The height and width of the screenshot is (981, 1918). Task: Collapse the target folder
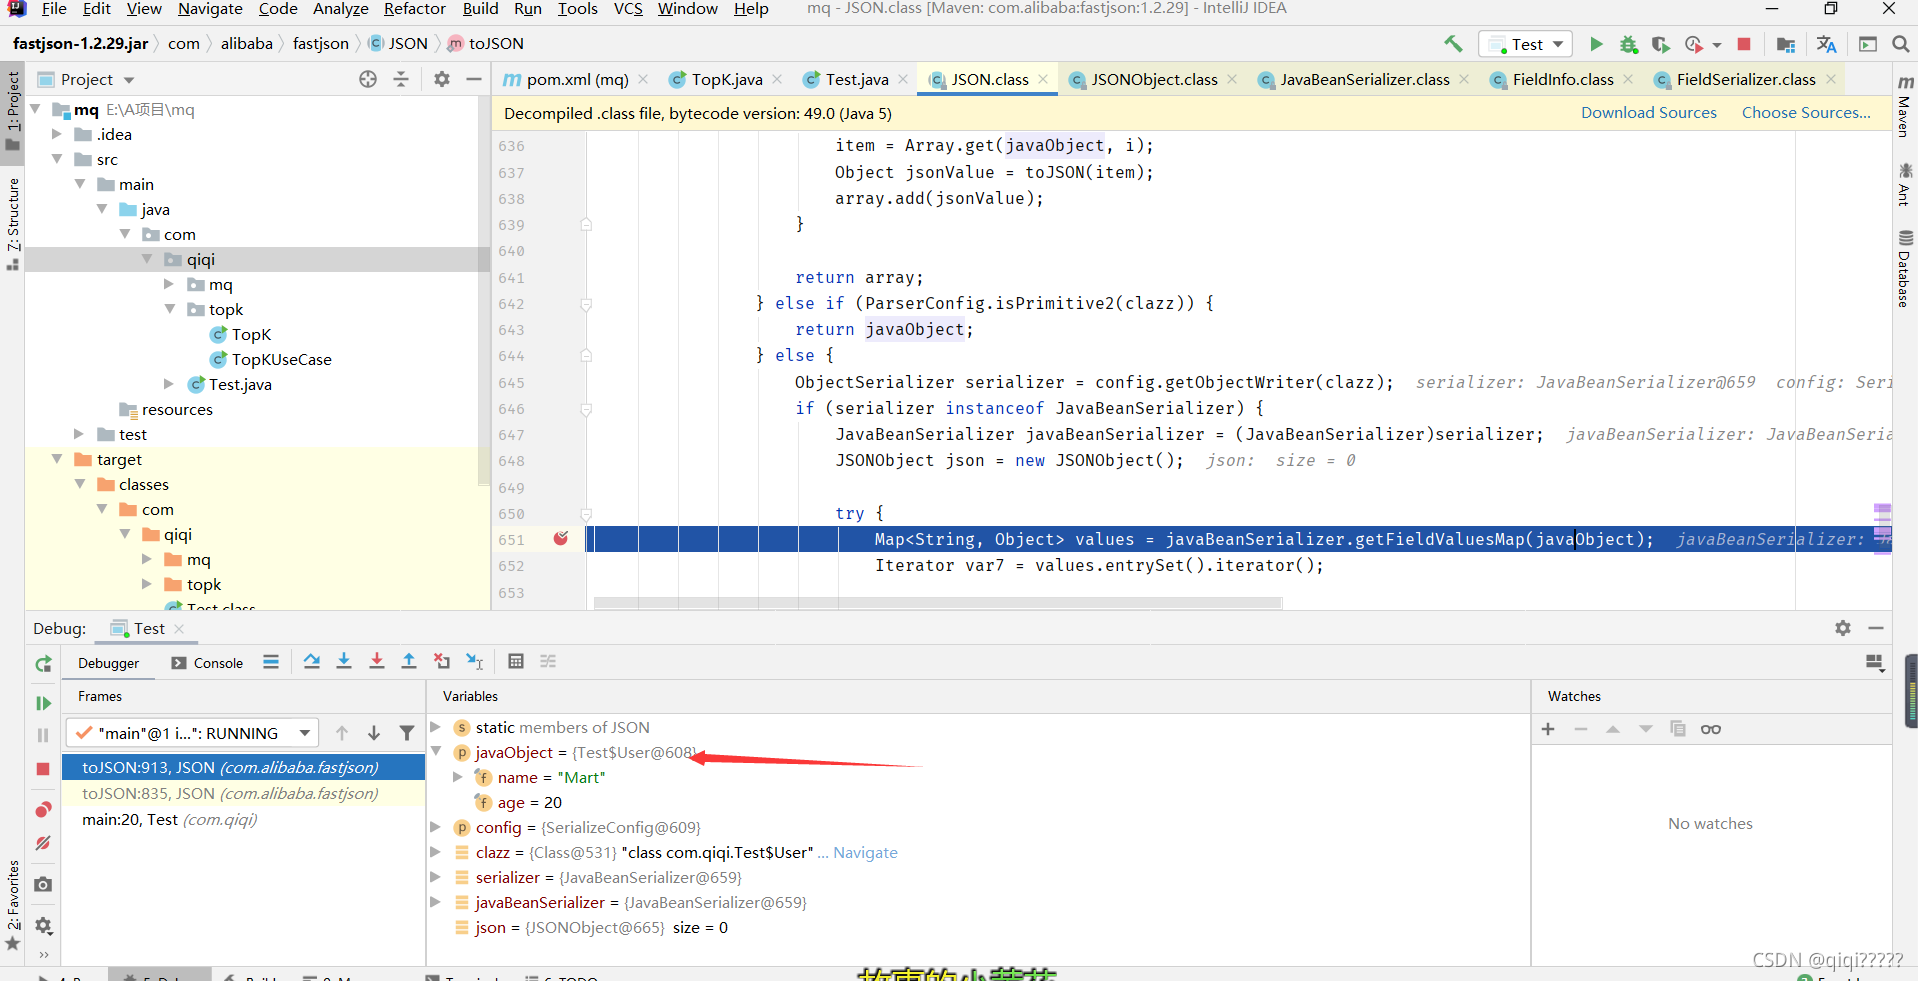57,459
